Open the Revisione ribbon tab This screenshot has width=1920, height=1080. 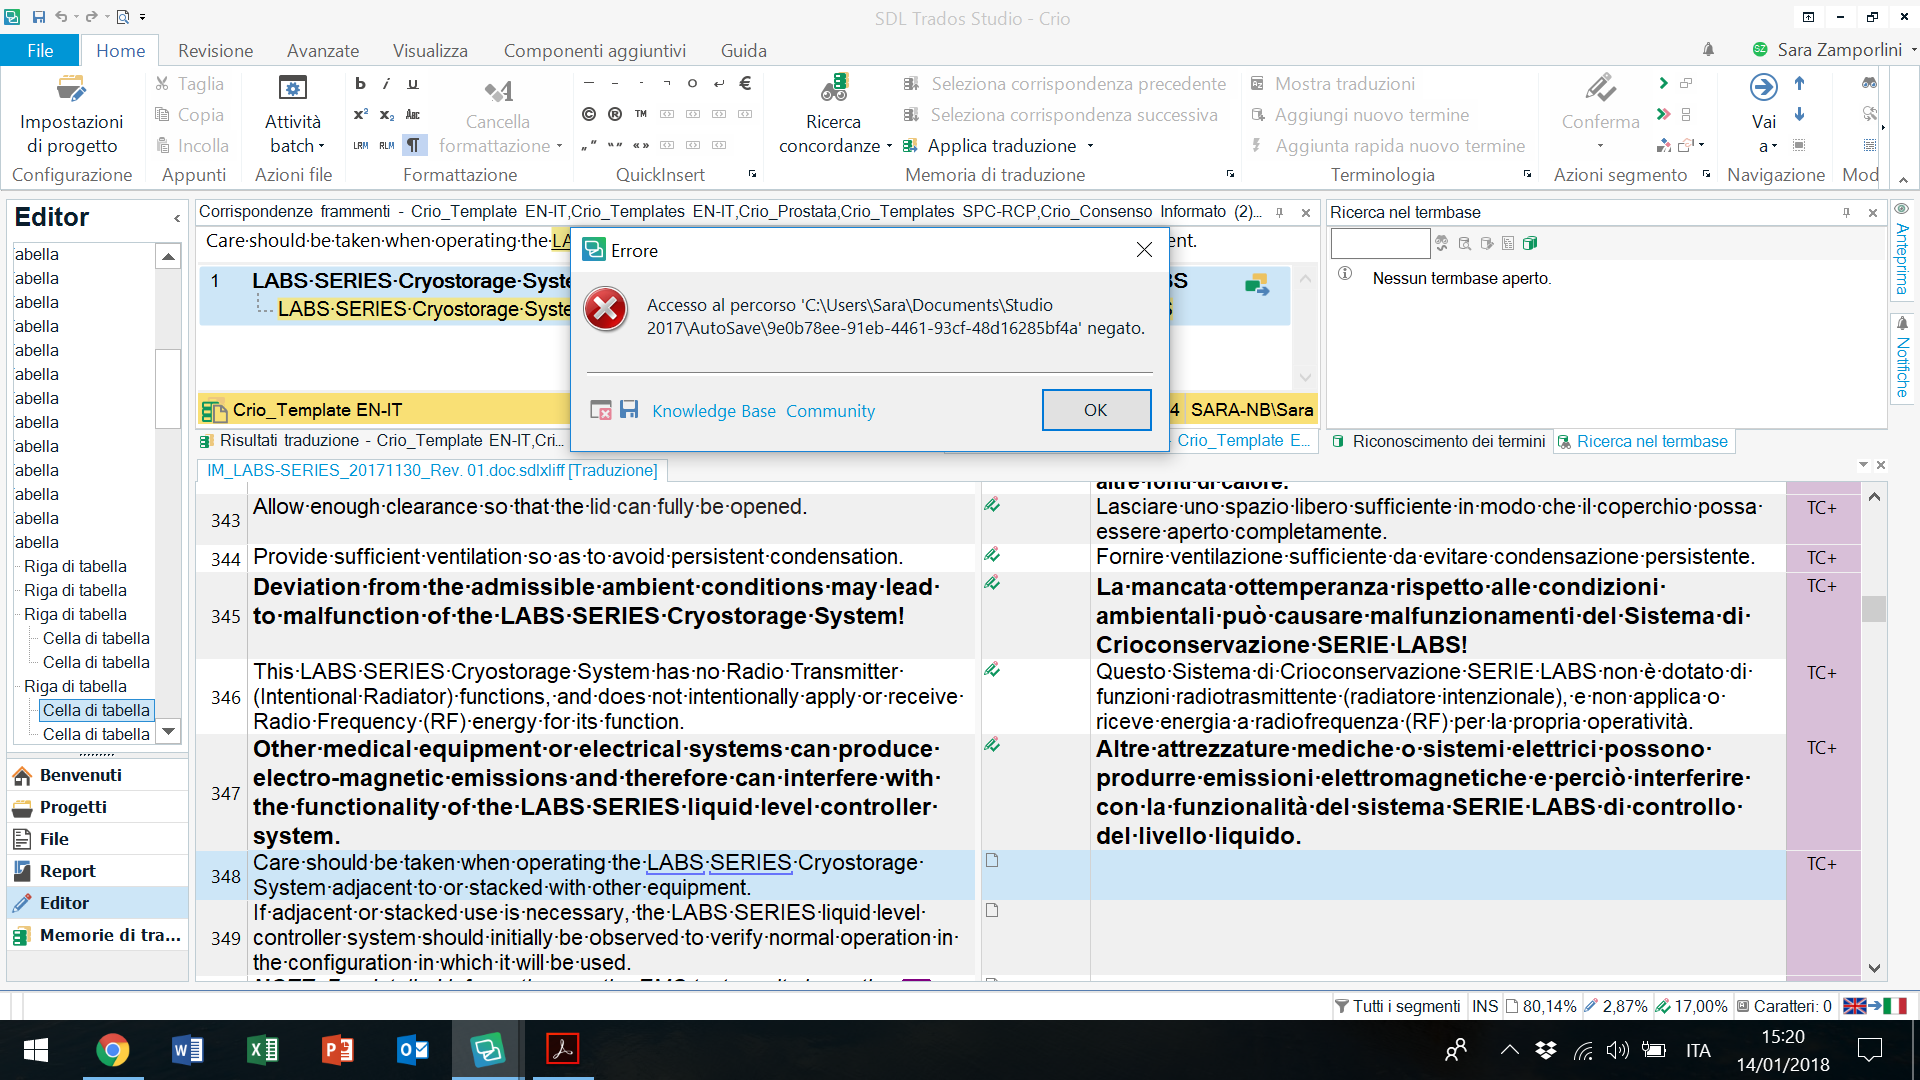coord(215,50)
